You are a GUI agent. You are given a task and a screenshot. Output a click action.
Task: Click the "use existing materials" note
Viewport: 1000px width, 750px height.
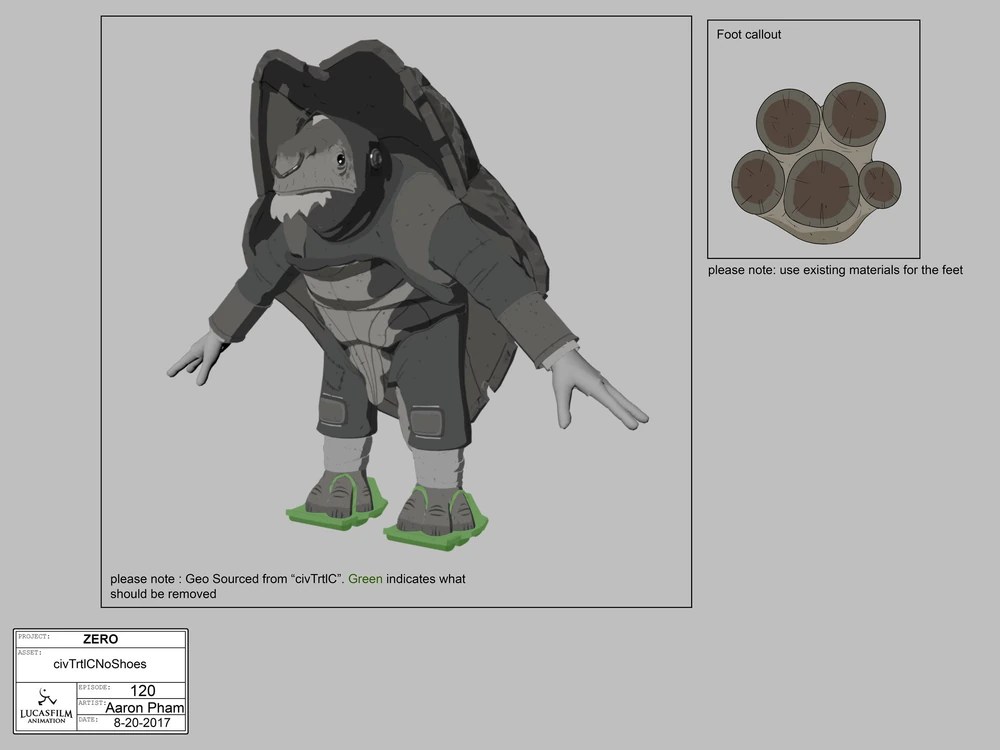835,270
